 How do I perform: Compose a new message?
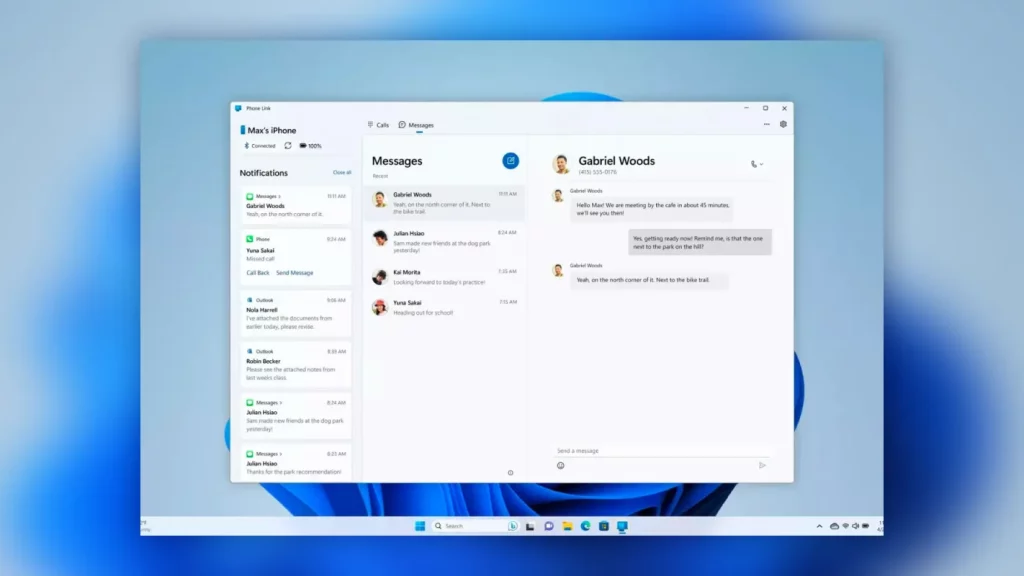(x=511, y=161)
